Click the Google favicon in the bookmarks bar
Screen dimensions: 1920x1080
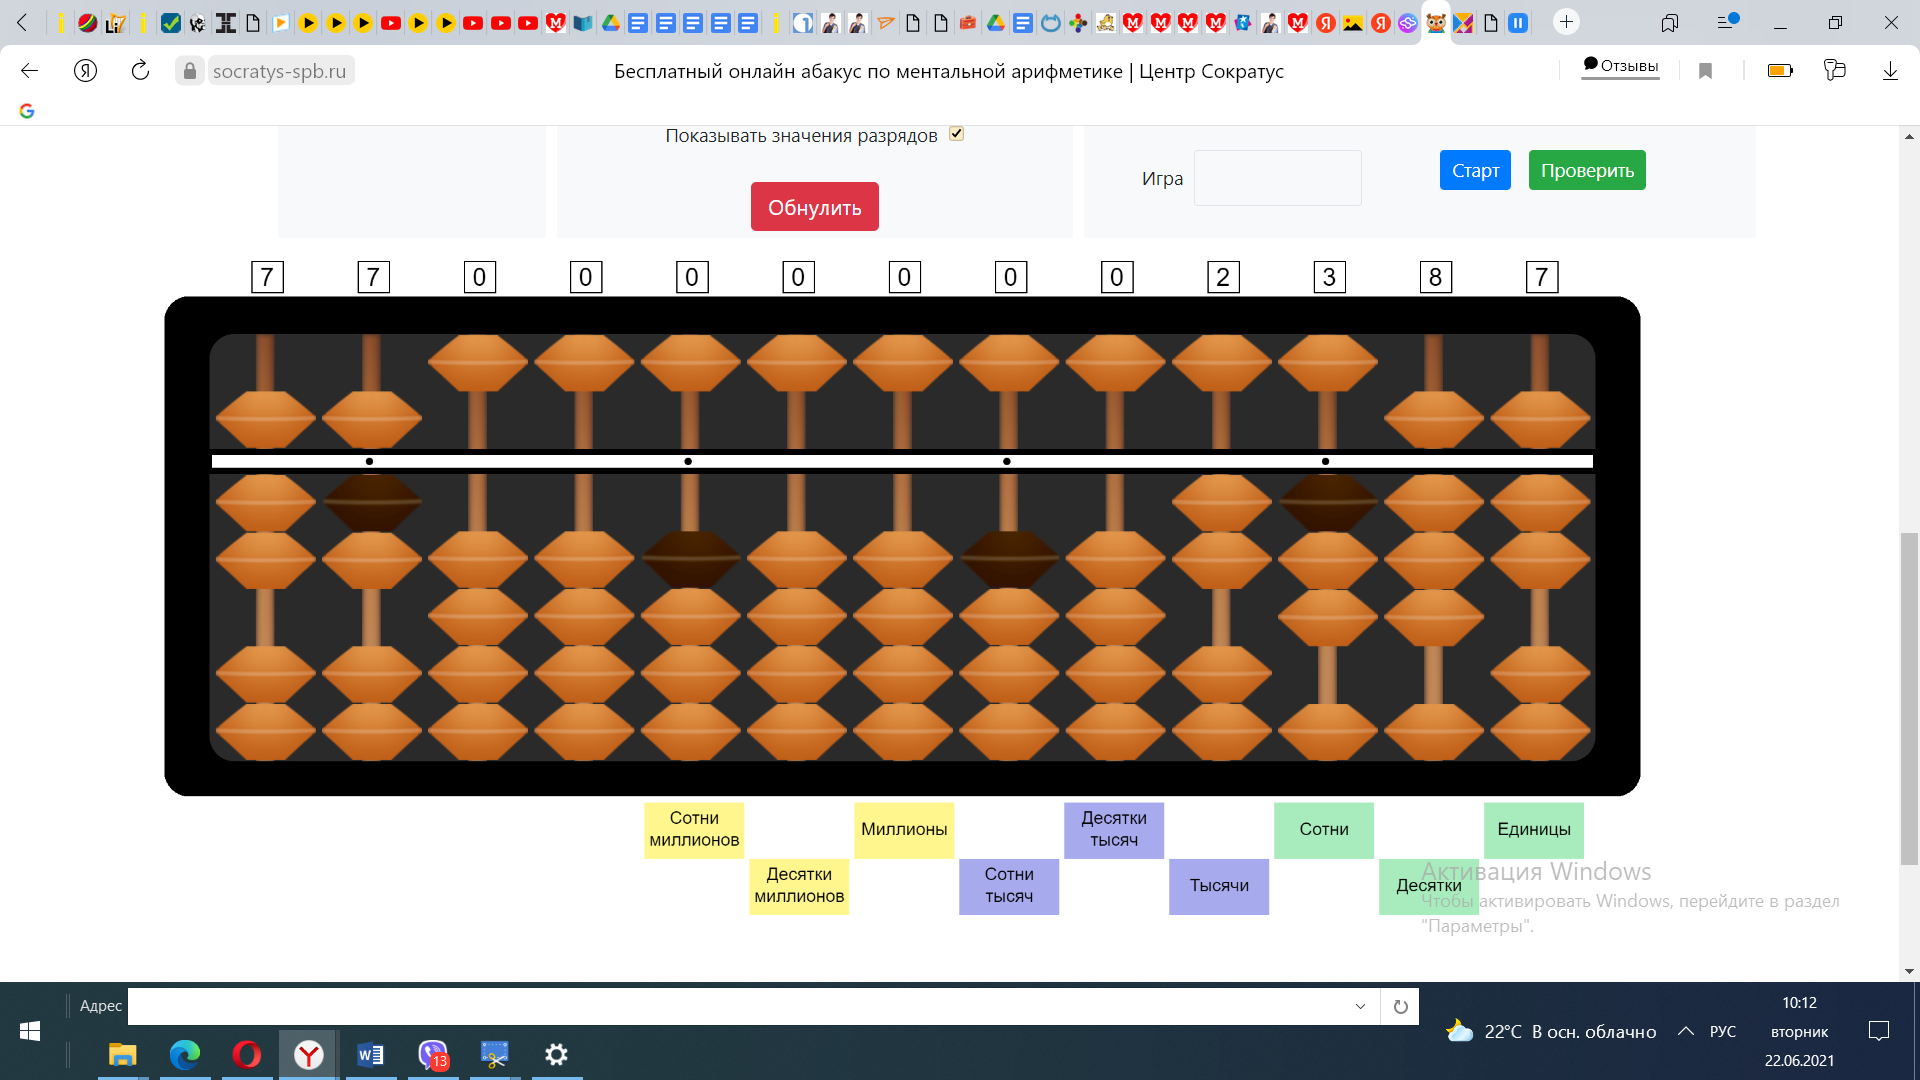pos(27,111)
